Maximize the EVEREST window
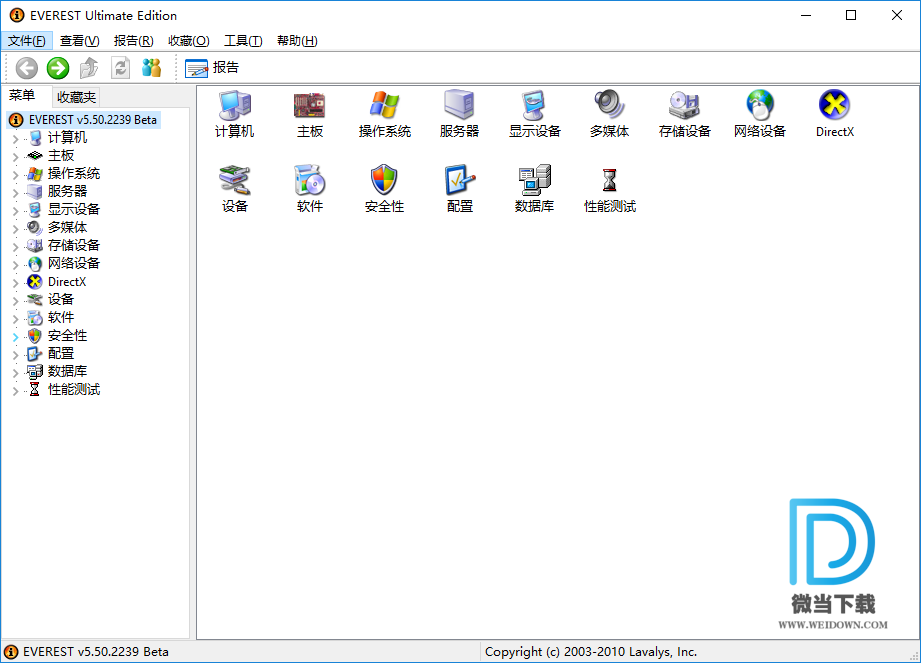The width and height of the screenshot is (921, 663). click(851, 15)
